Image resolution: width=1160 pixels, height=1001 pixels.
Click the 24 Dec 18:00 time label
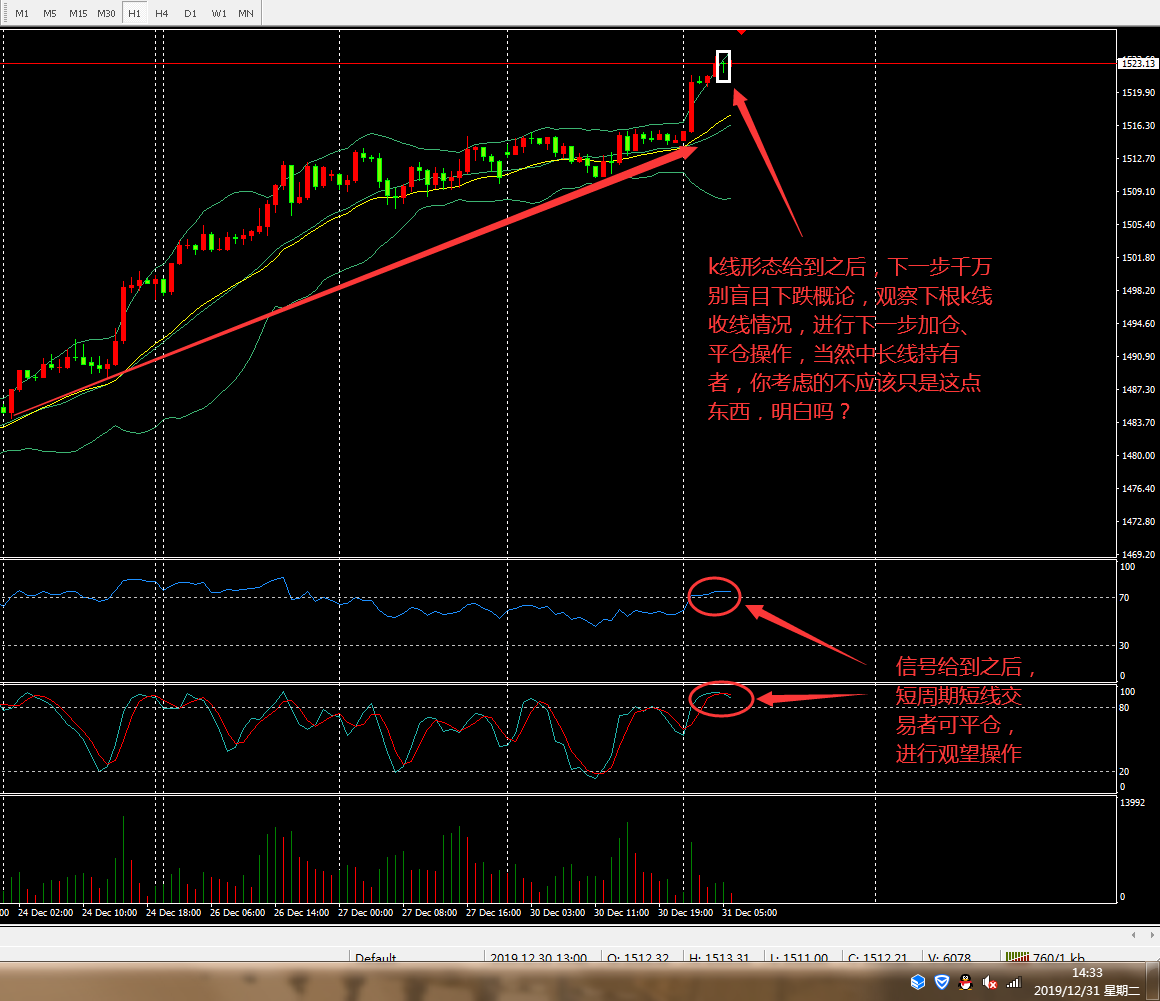click(x=173, y=913)
